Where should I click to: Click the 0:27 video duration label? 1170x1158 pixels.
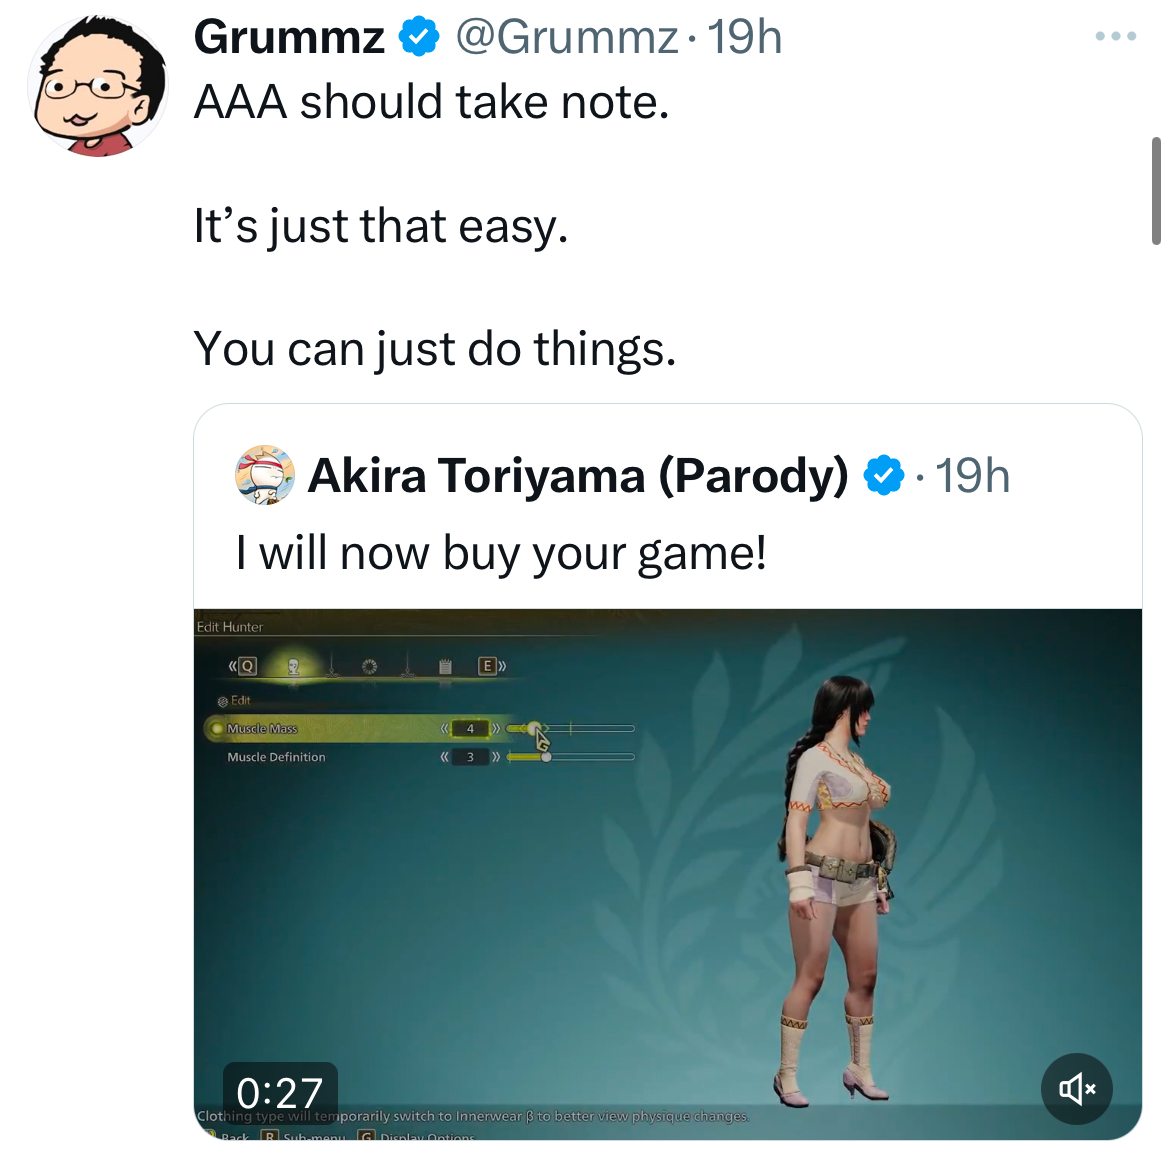pyautogui.click(x=280, y=1092)
